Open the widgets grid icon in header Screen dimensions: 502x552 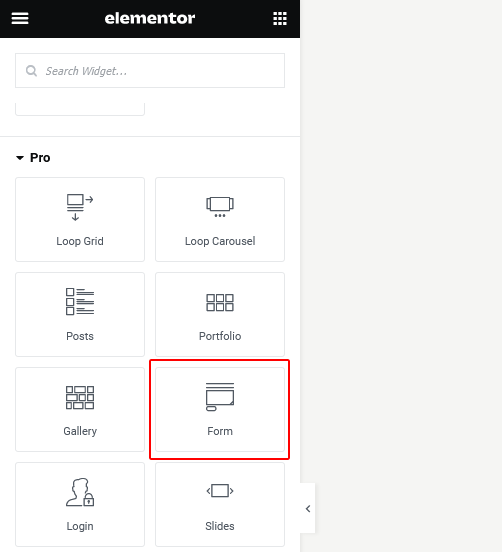280,19
